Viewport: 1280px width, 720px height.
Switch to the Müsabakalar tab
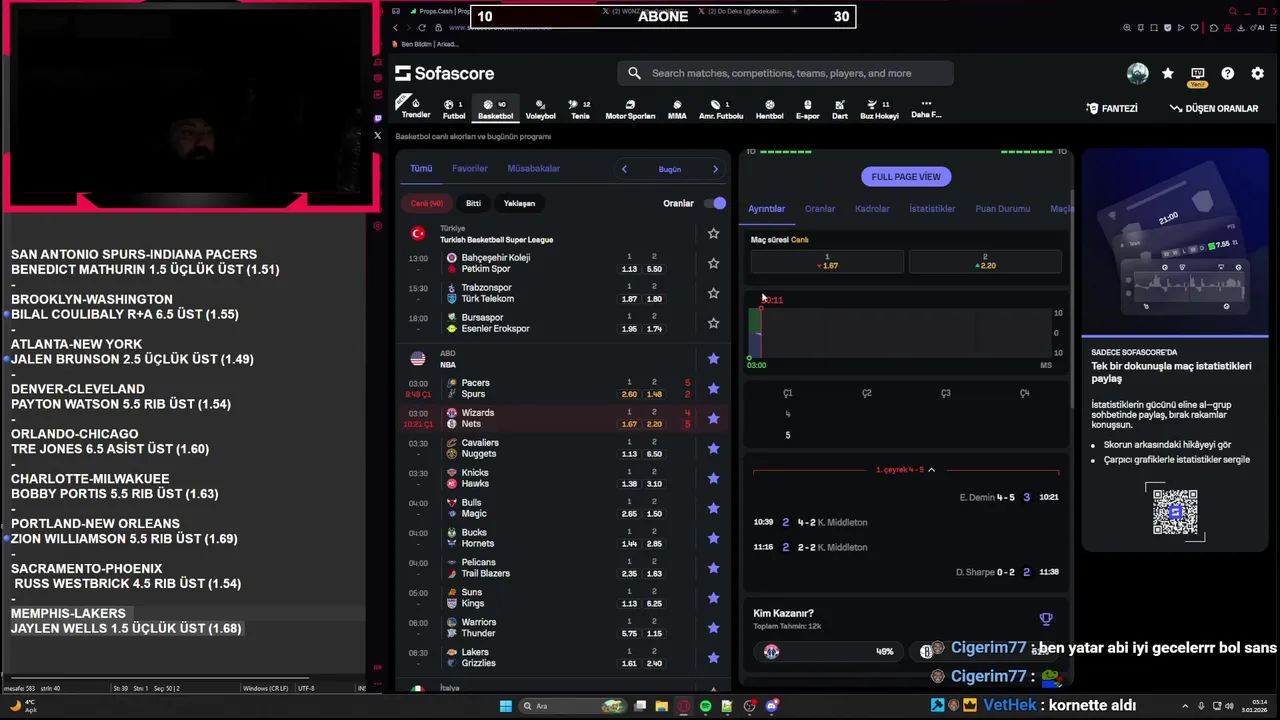click(x=533, y=169)
